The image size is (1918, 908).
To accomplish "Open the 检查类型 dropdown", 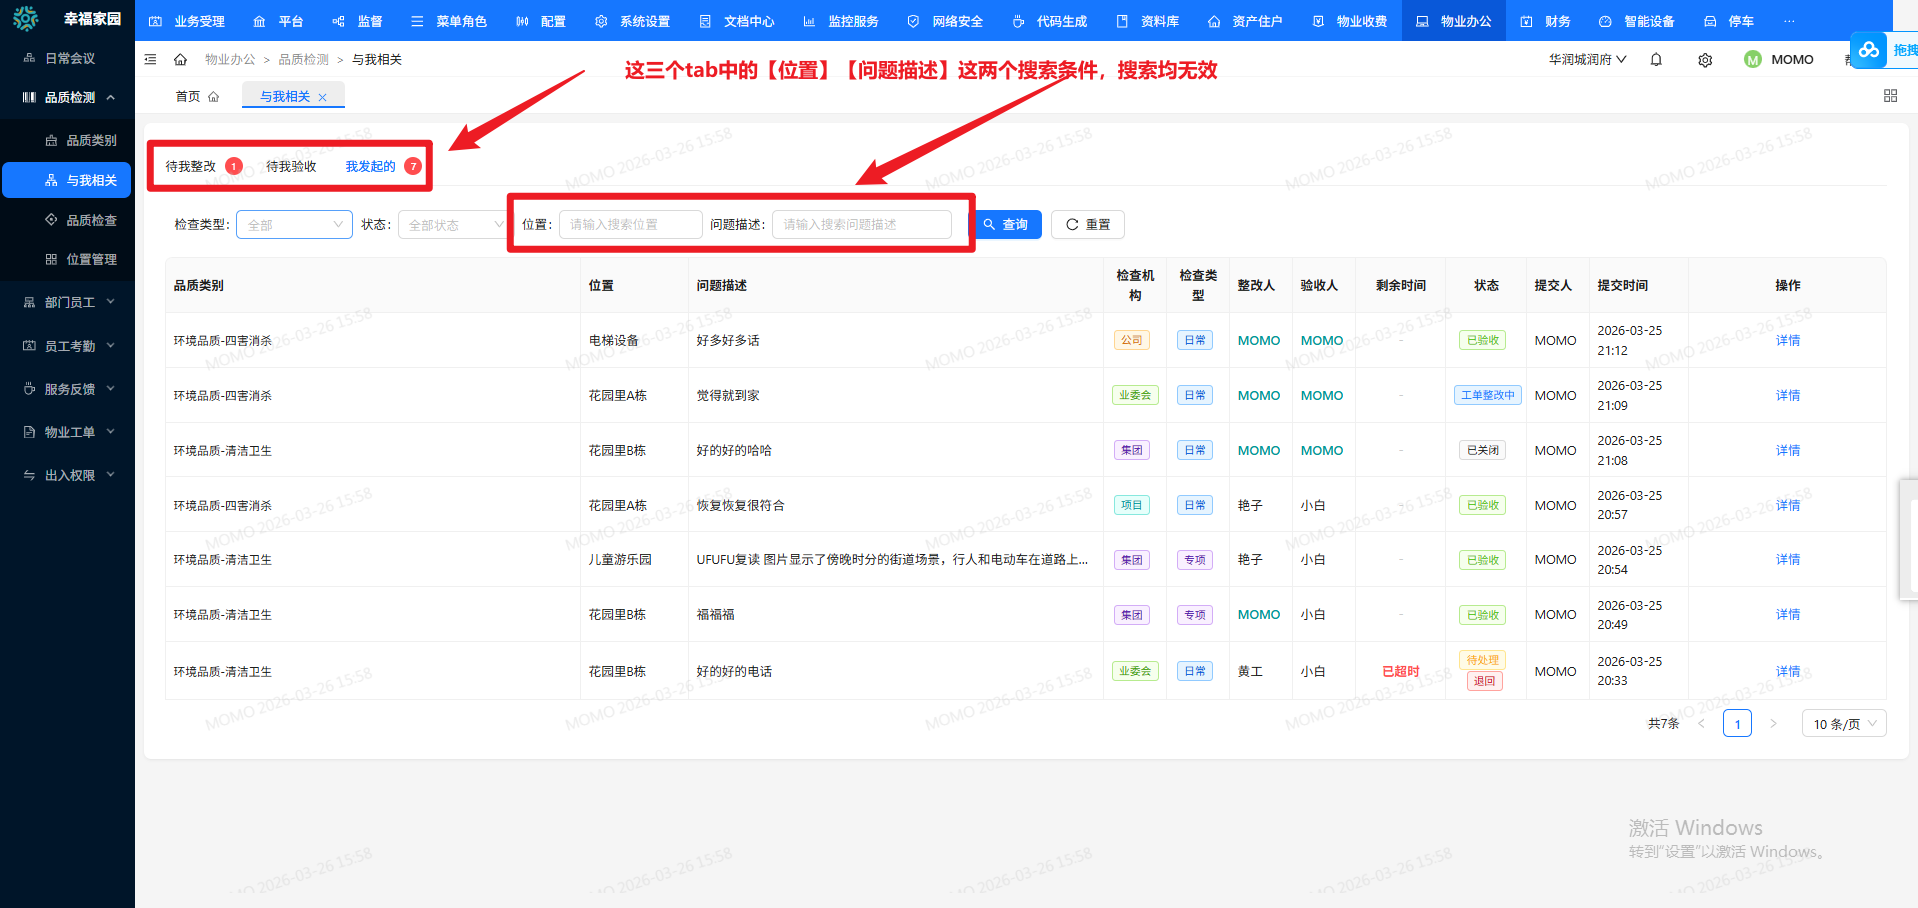I will point(294,225).
